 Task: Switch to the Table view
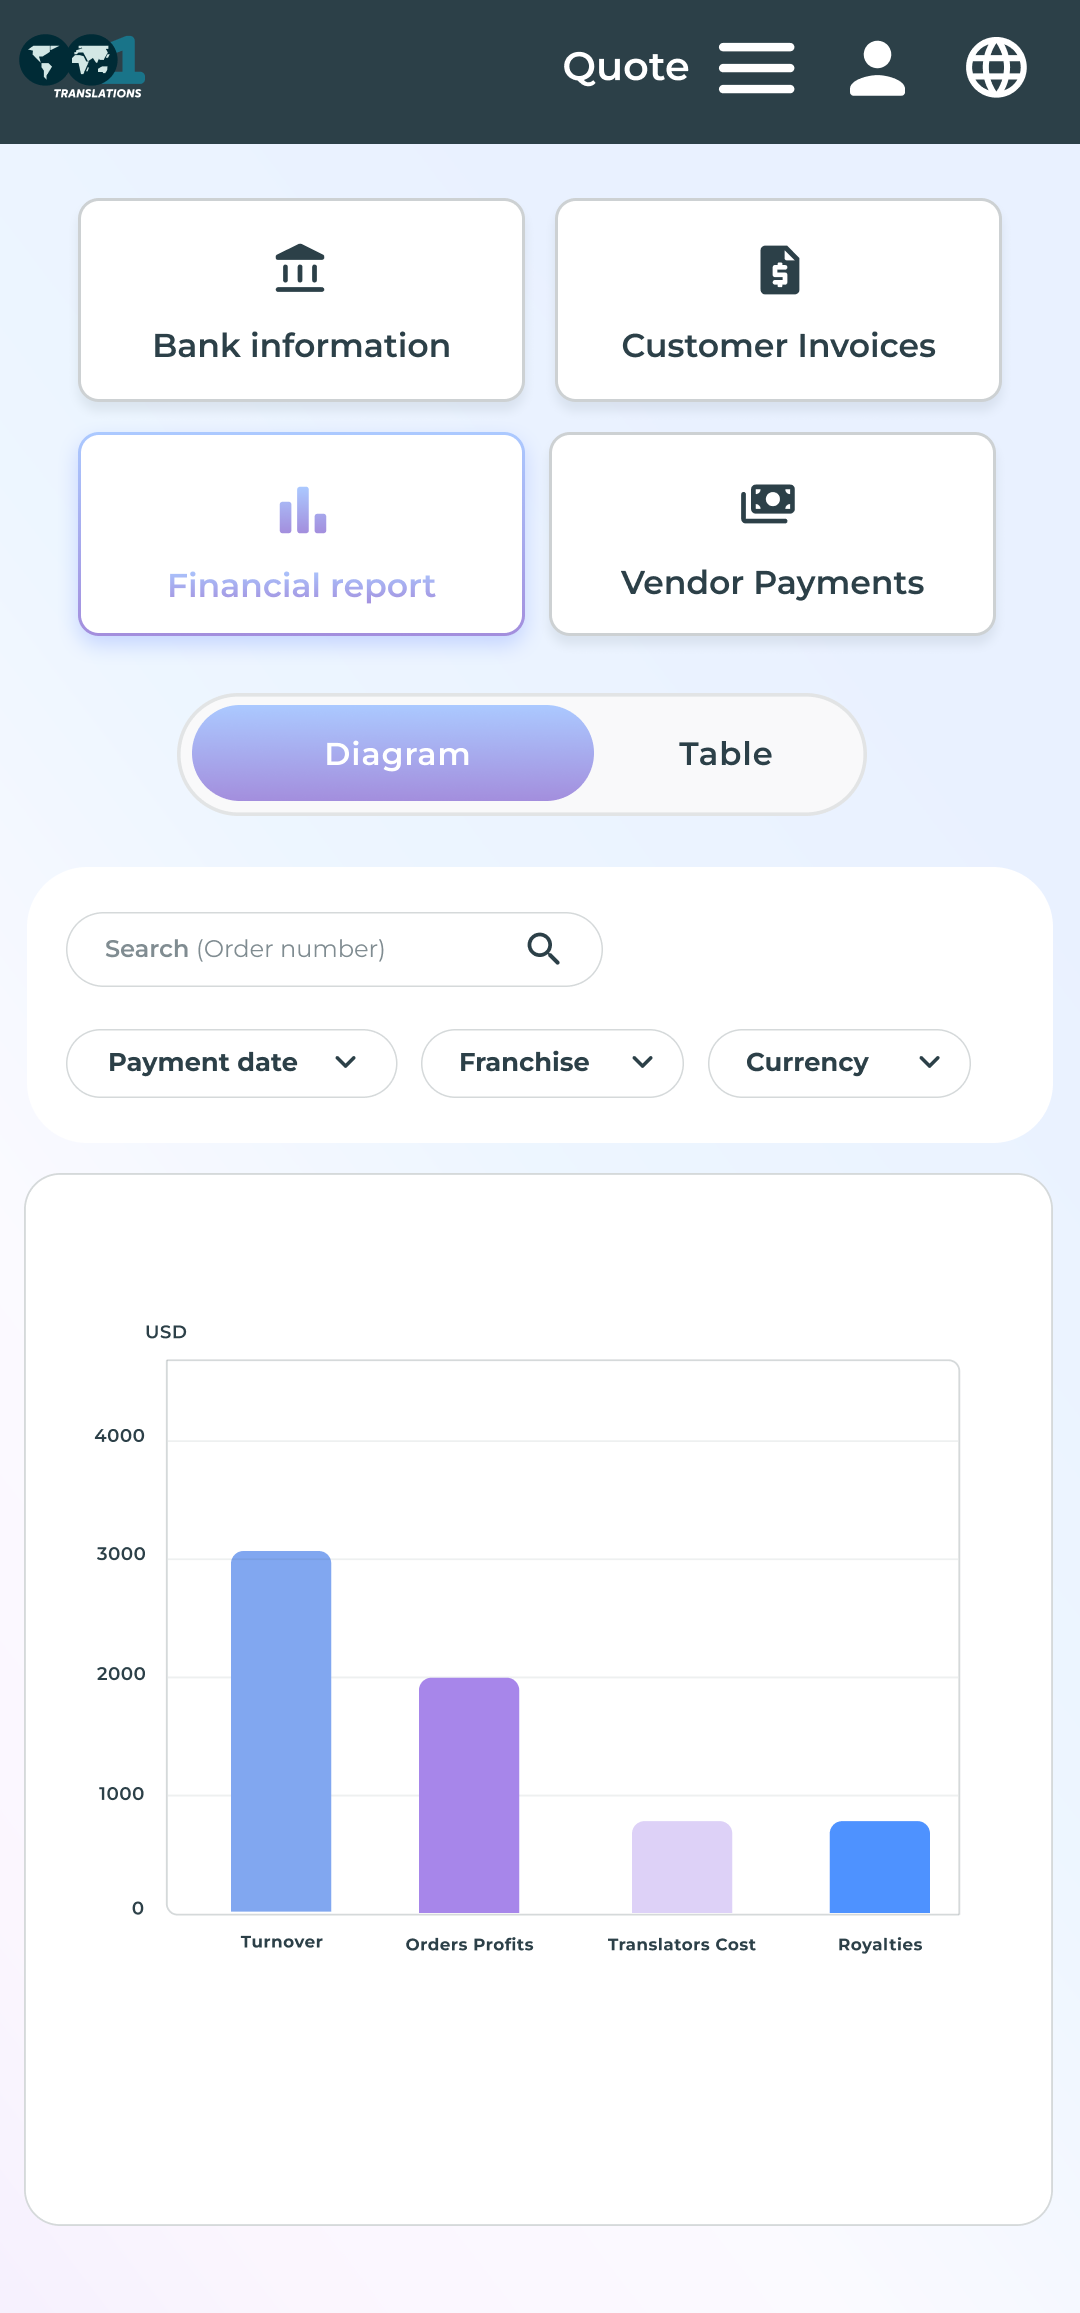725,753
